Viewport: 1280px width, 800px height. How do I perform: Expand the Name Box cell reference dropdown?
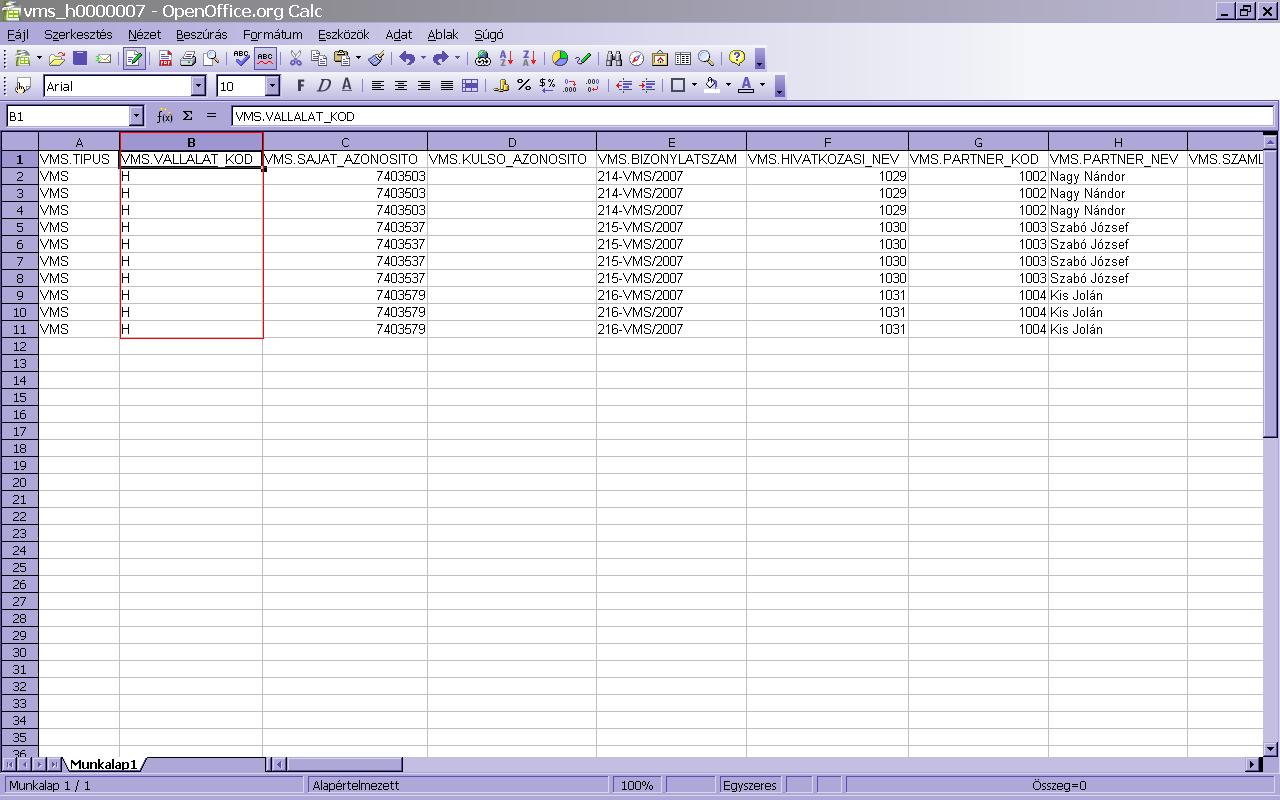(x=136, y=116)
